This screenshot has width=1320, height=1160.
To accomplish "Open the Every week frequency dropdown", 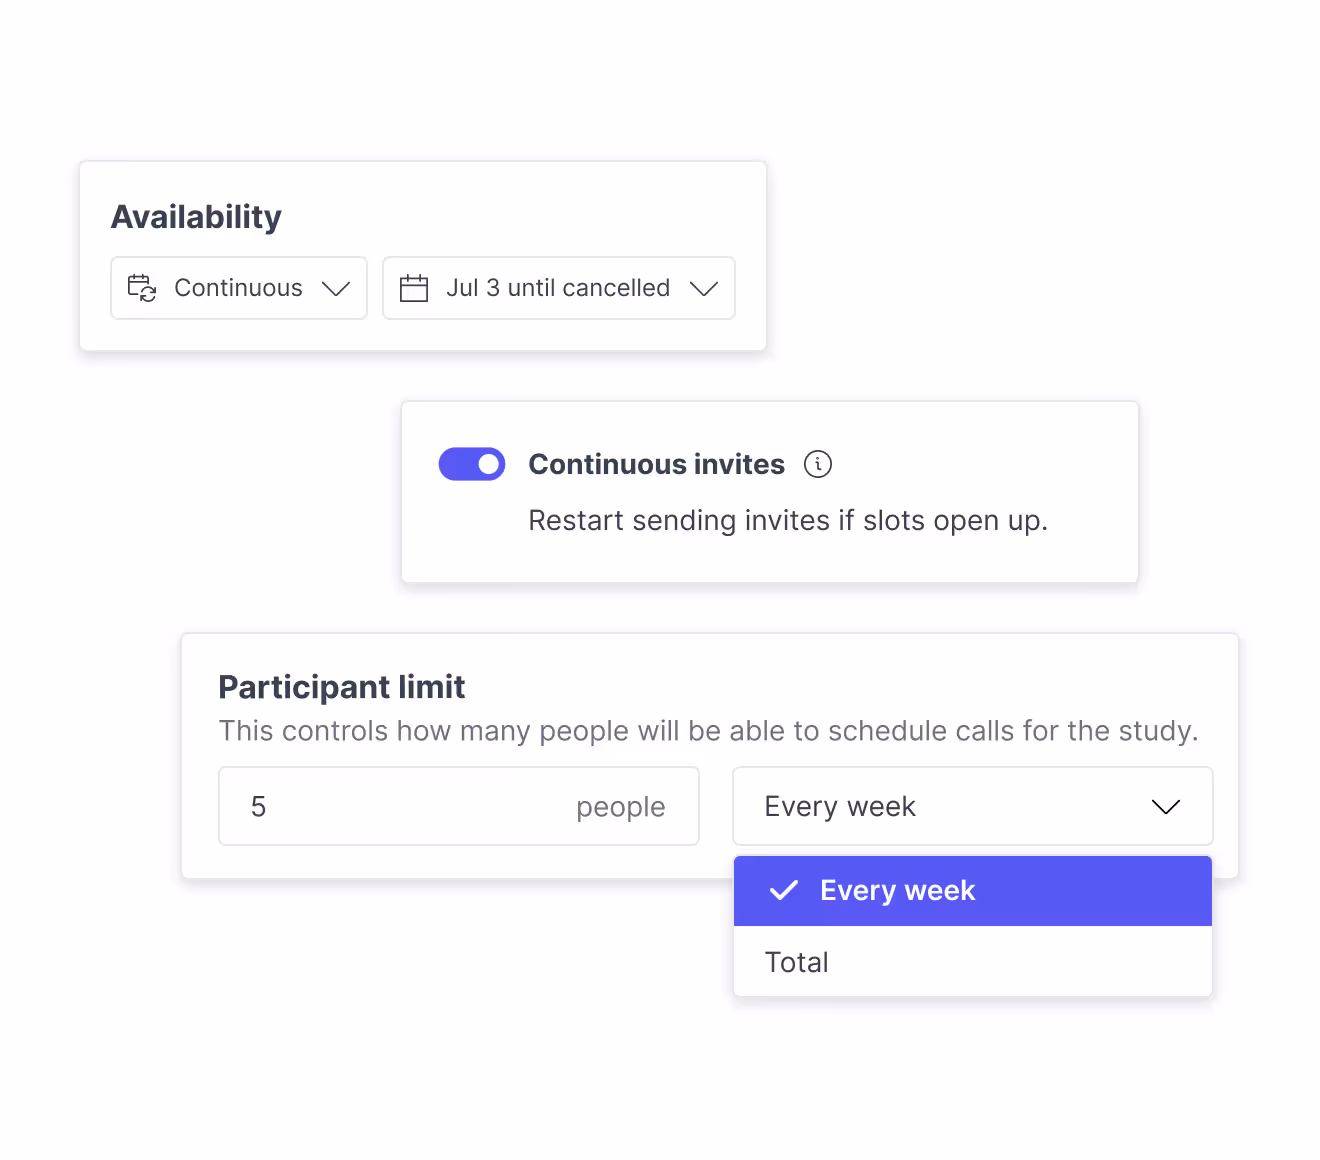I will click(x=972, y=806).
